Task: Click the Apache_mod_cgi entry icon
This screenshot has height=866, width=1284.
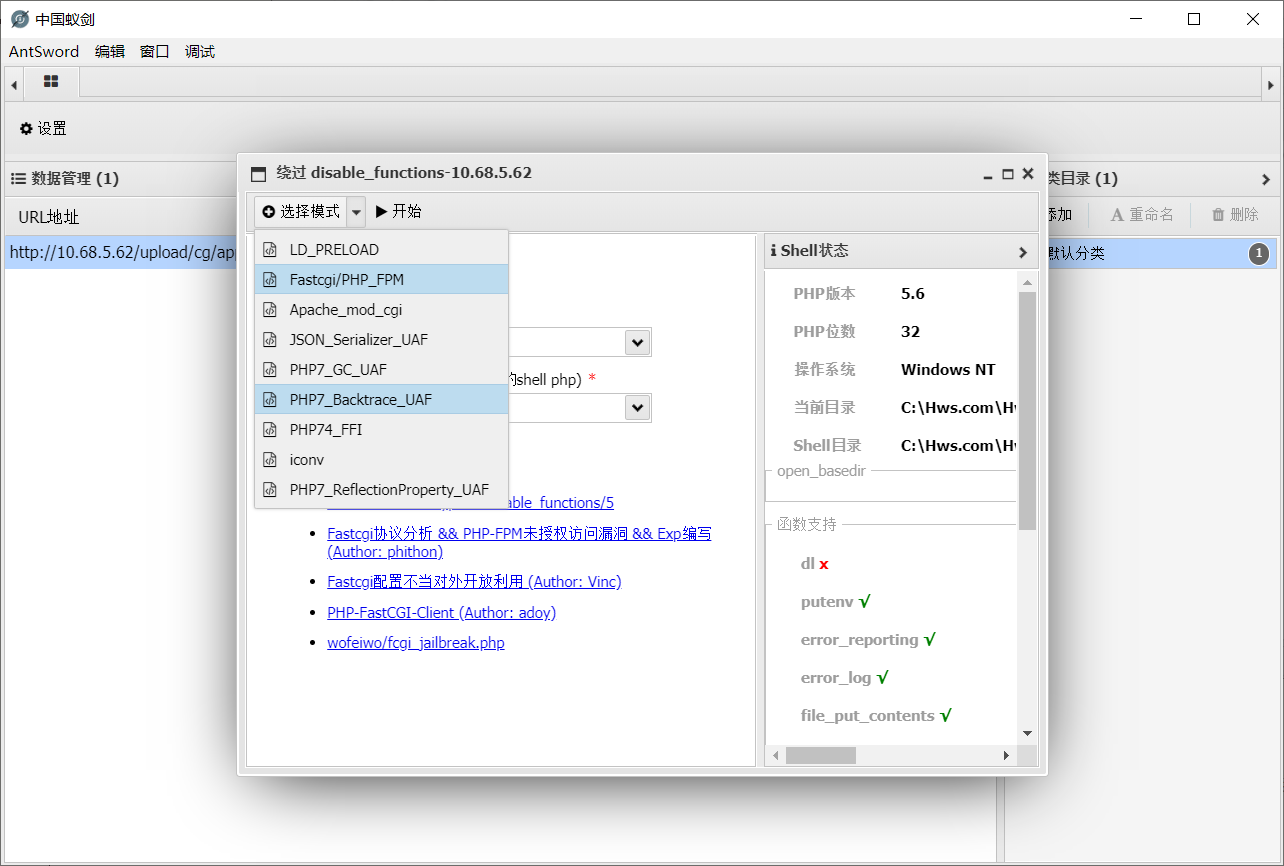Action: point(269,310)
